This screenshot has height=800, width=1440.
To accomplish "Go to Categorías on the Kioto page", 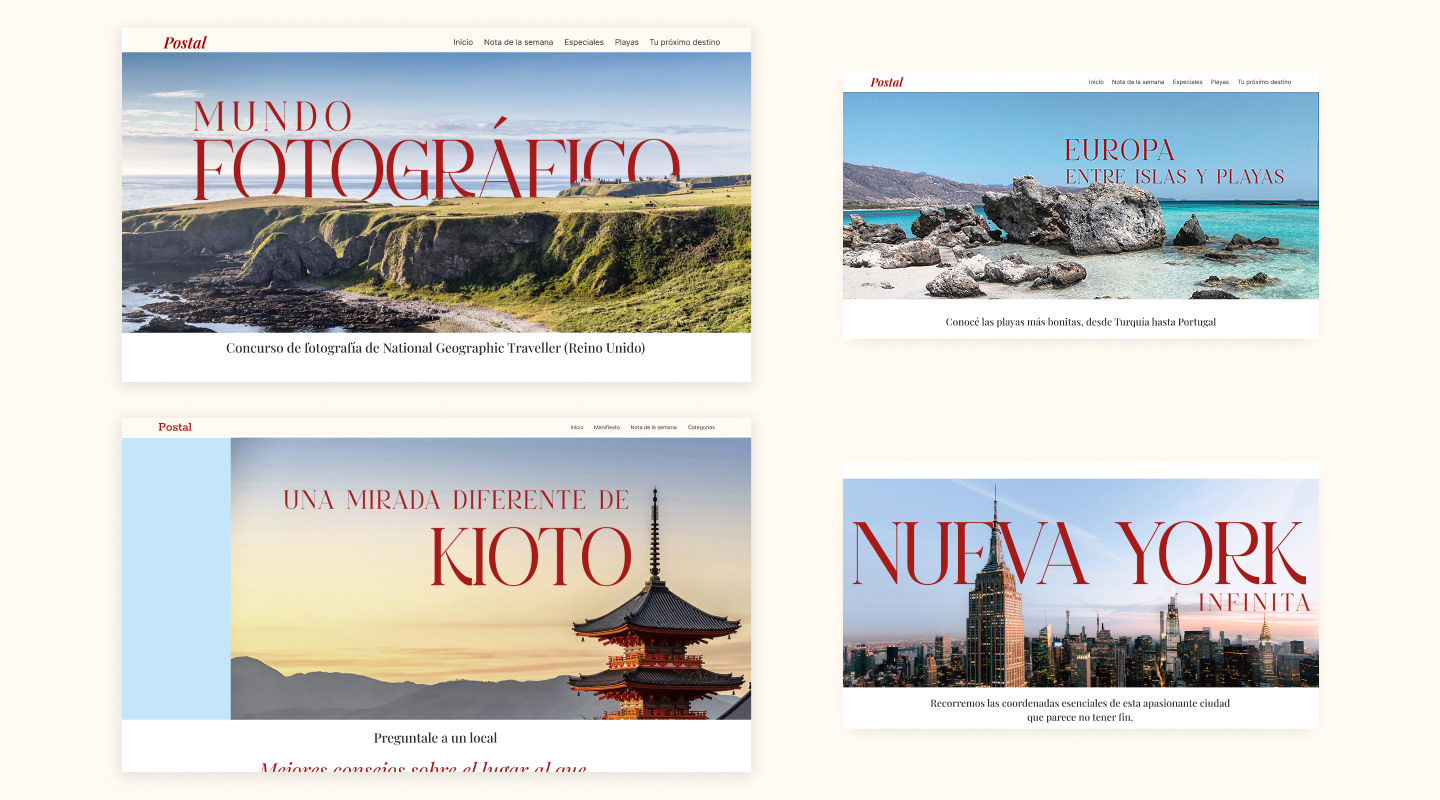I will click(701, 427).
